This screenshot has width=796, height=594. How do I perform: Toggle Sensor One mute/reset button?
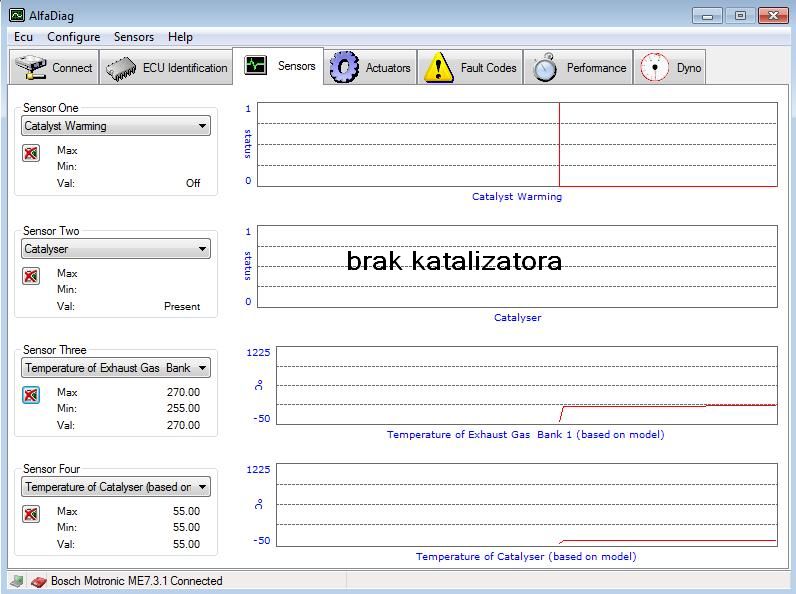point(31,153)
